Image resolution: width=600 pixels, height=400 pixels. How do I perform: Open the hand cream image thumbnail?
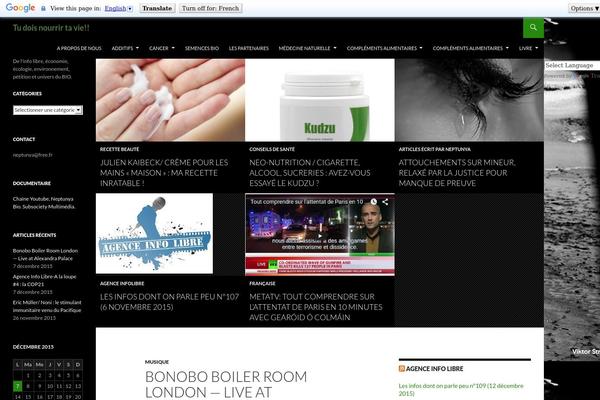pos(170,100)
